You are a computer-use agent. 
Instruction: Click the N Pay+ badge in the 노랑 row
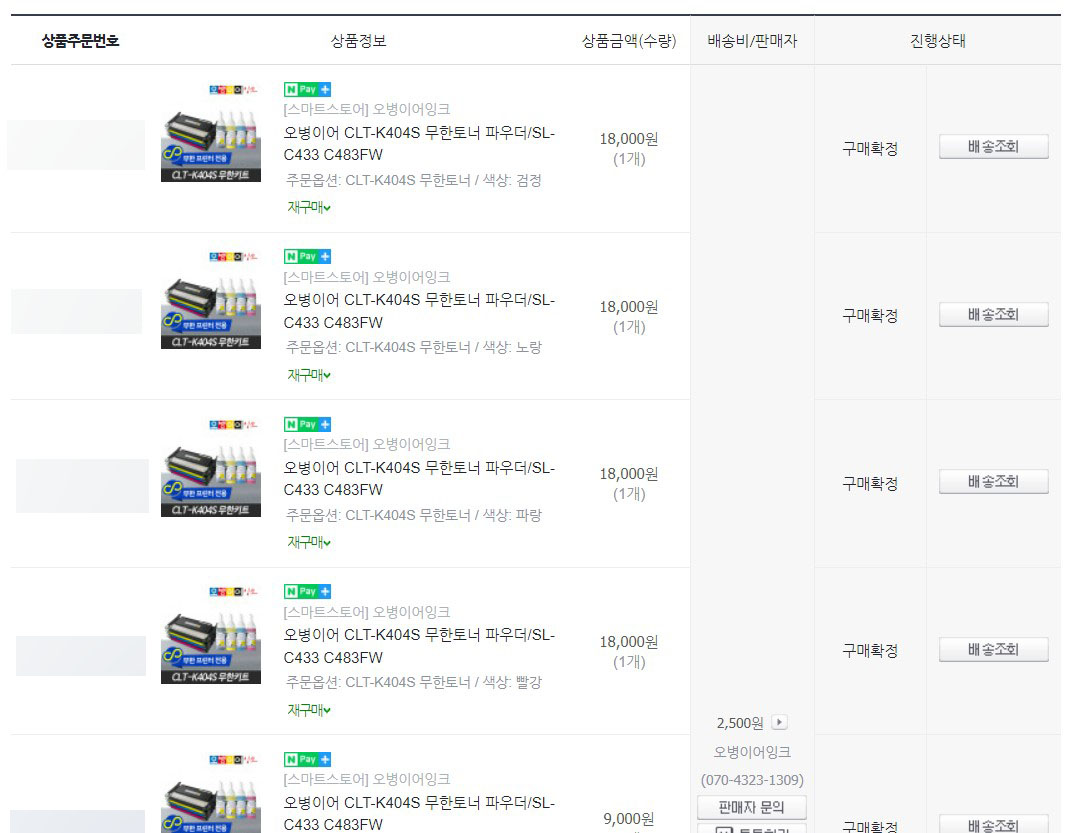coord(307,257)
